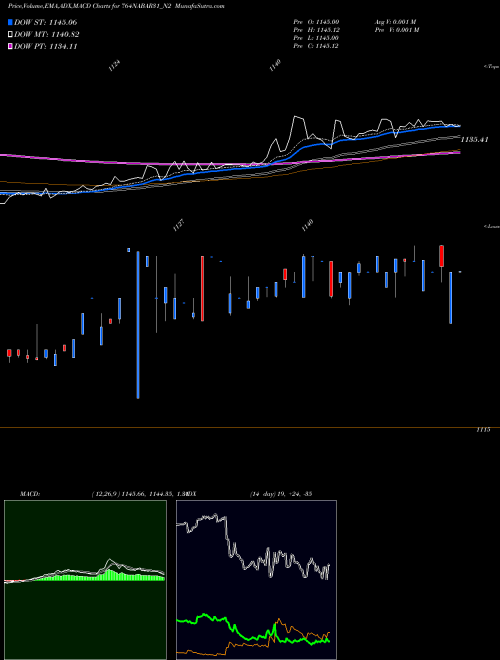Click the 1115 level label beside orange line
500x660 pixels.
click(483, 430)
